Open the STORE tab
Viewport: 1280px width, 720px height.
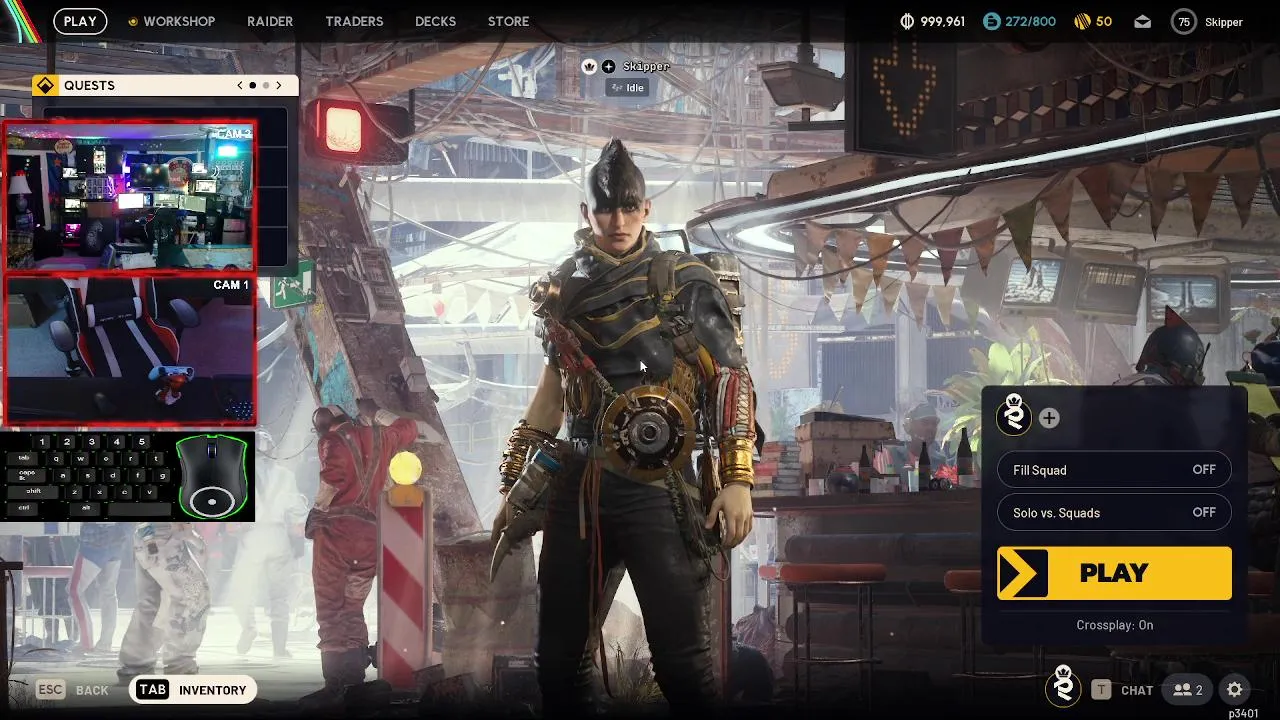[508, 21]
